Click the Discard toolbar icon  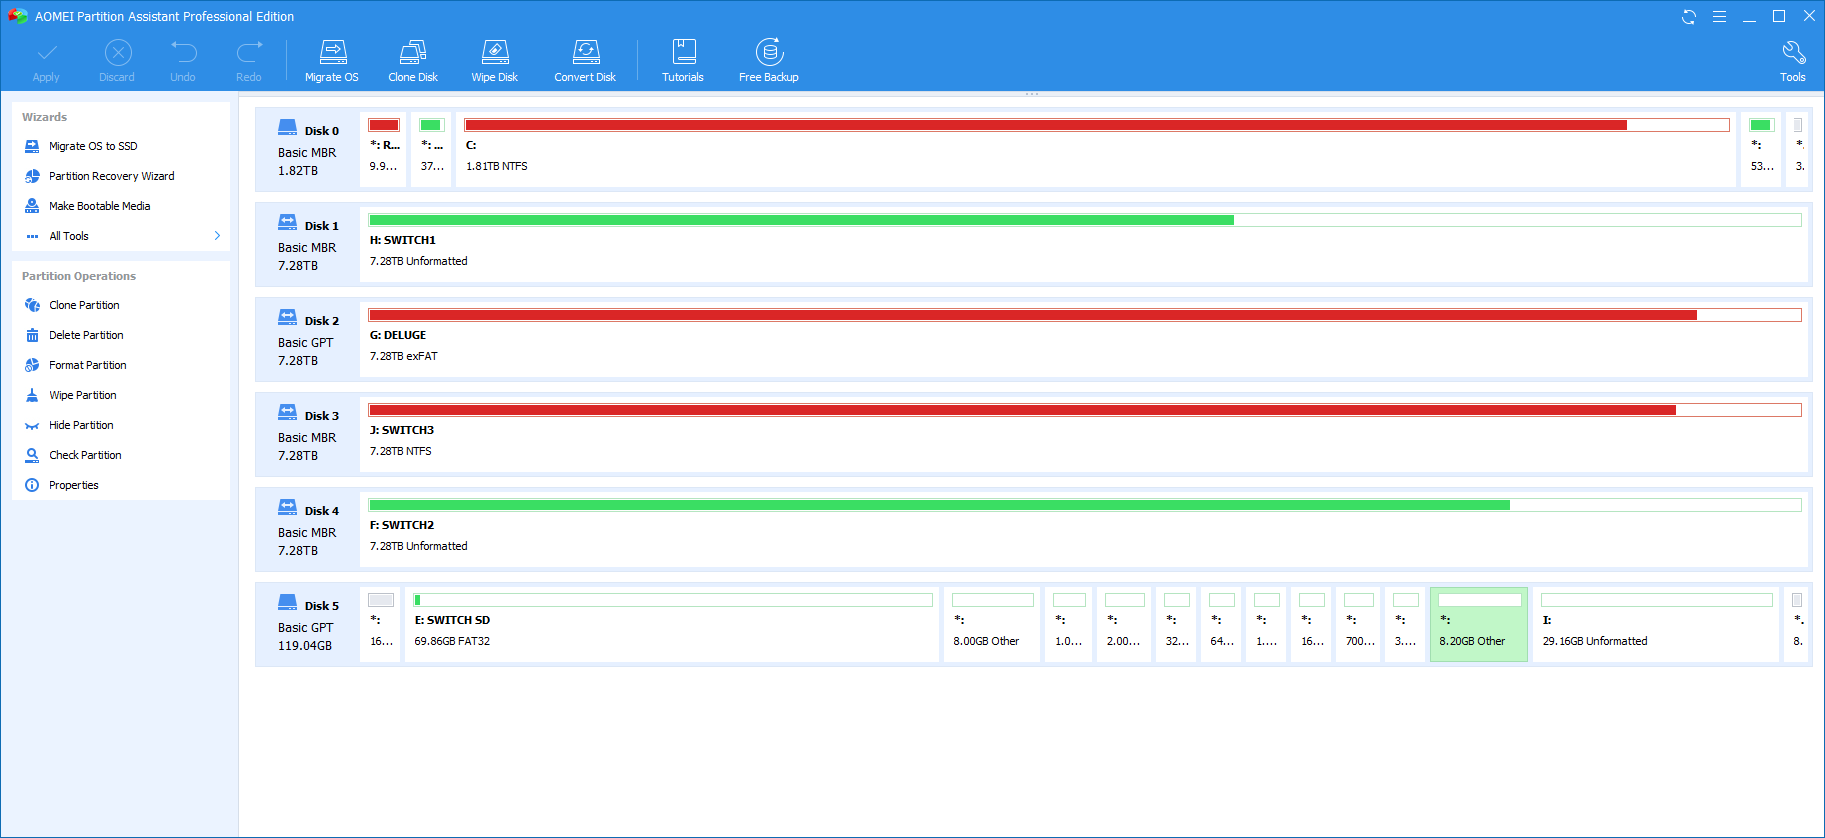click(x=118, y=52)
